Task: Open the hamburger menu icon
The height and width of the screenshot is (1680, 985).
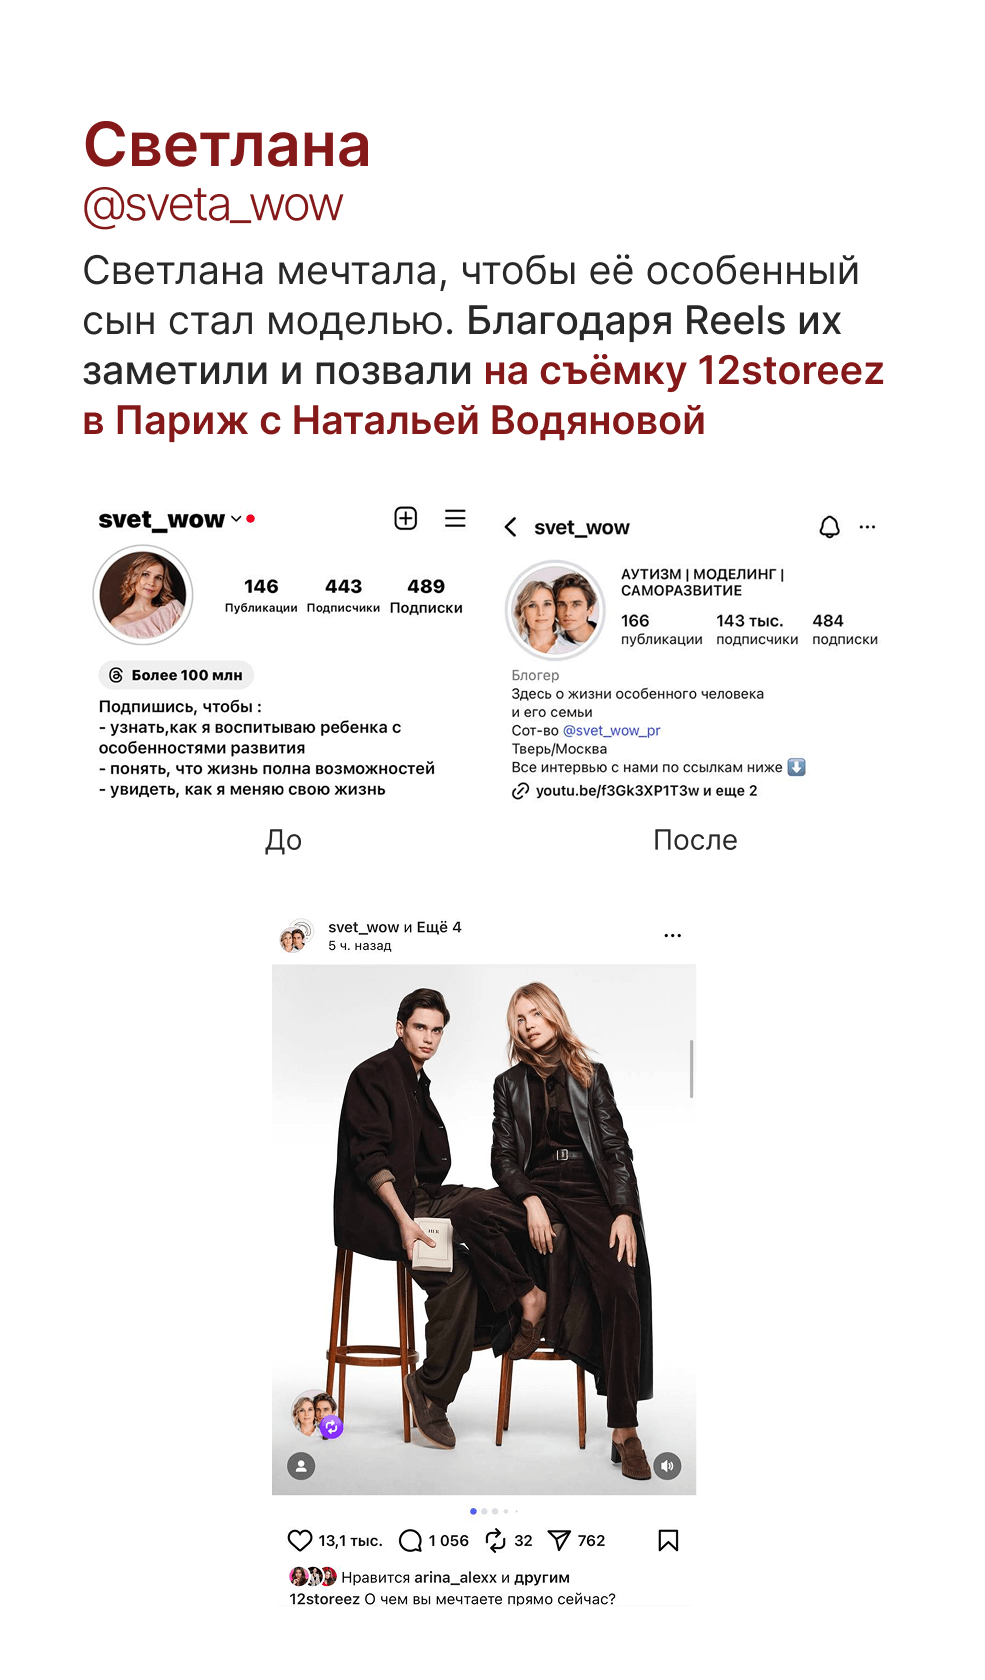Action: pos(455,518)
